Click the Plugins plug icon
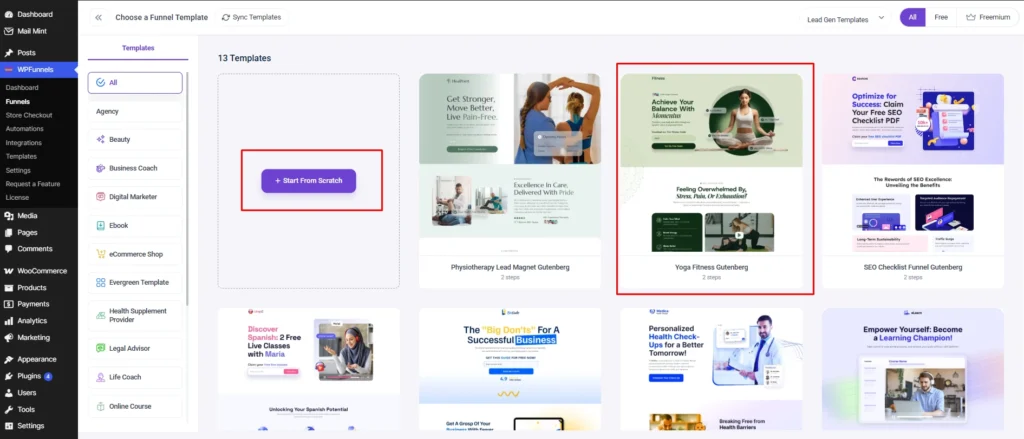Viewport: 1024px width, 439px height. (8, 376)
